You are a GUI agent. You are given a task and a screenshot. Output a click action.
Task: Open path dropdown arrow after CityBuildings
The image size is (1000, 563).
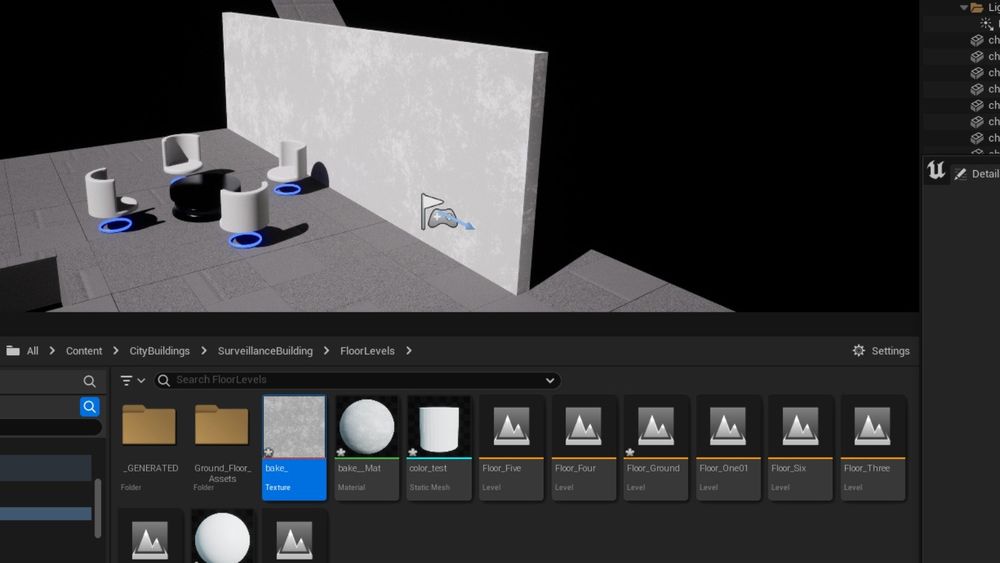(x=203, y=351)
